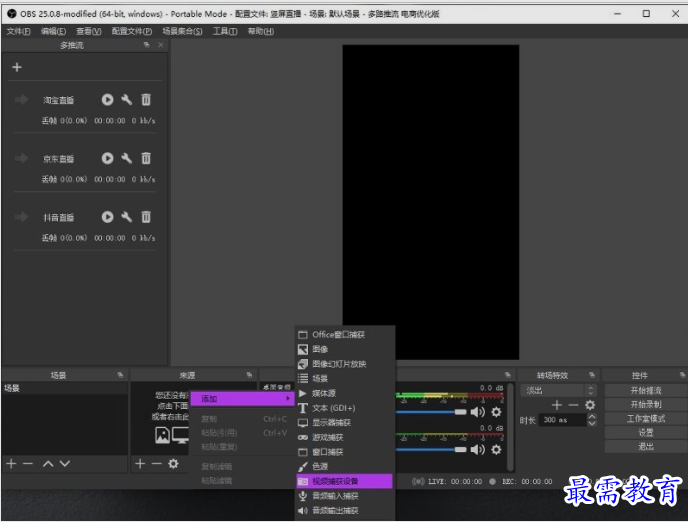The height and width of the screenshot is (522, 688).
Task: Select 视频捕获设备 video capture device
Action: (x=344, y=481)
